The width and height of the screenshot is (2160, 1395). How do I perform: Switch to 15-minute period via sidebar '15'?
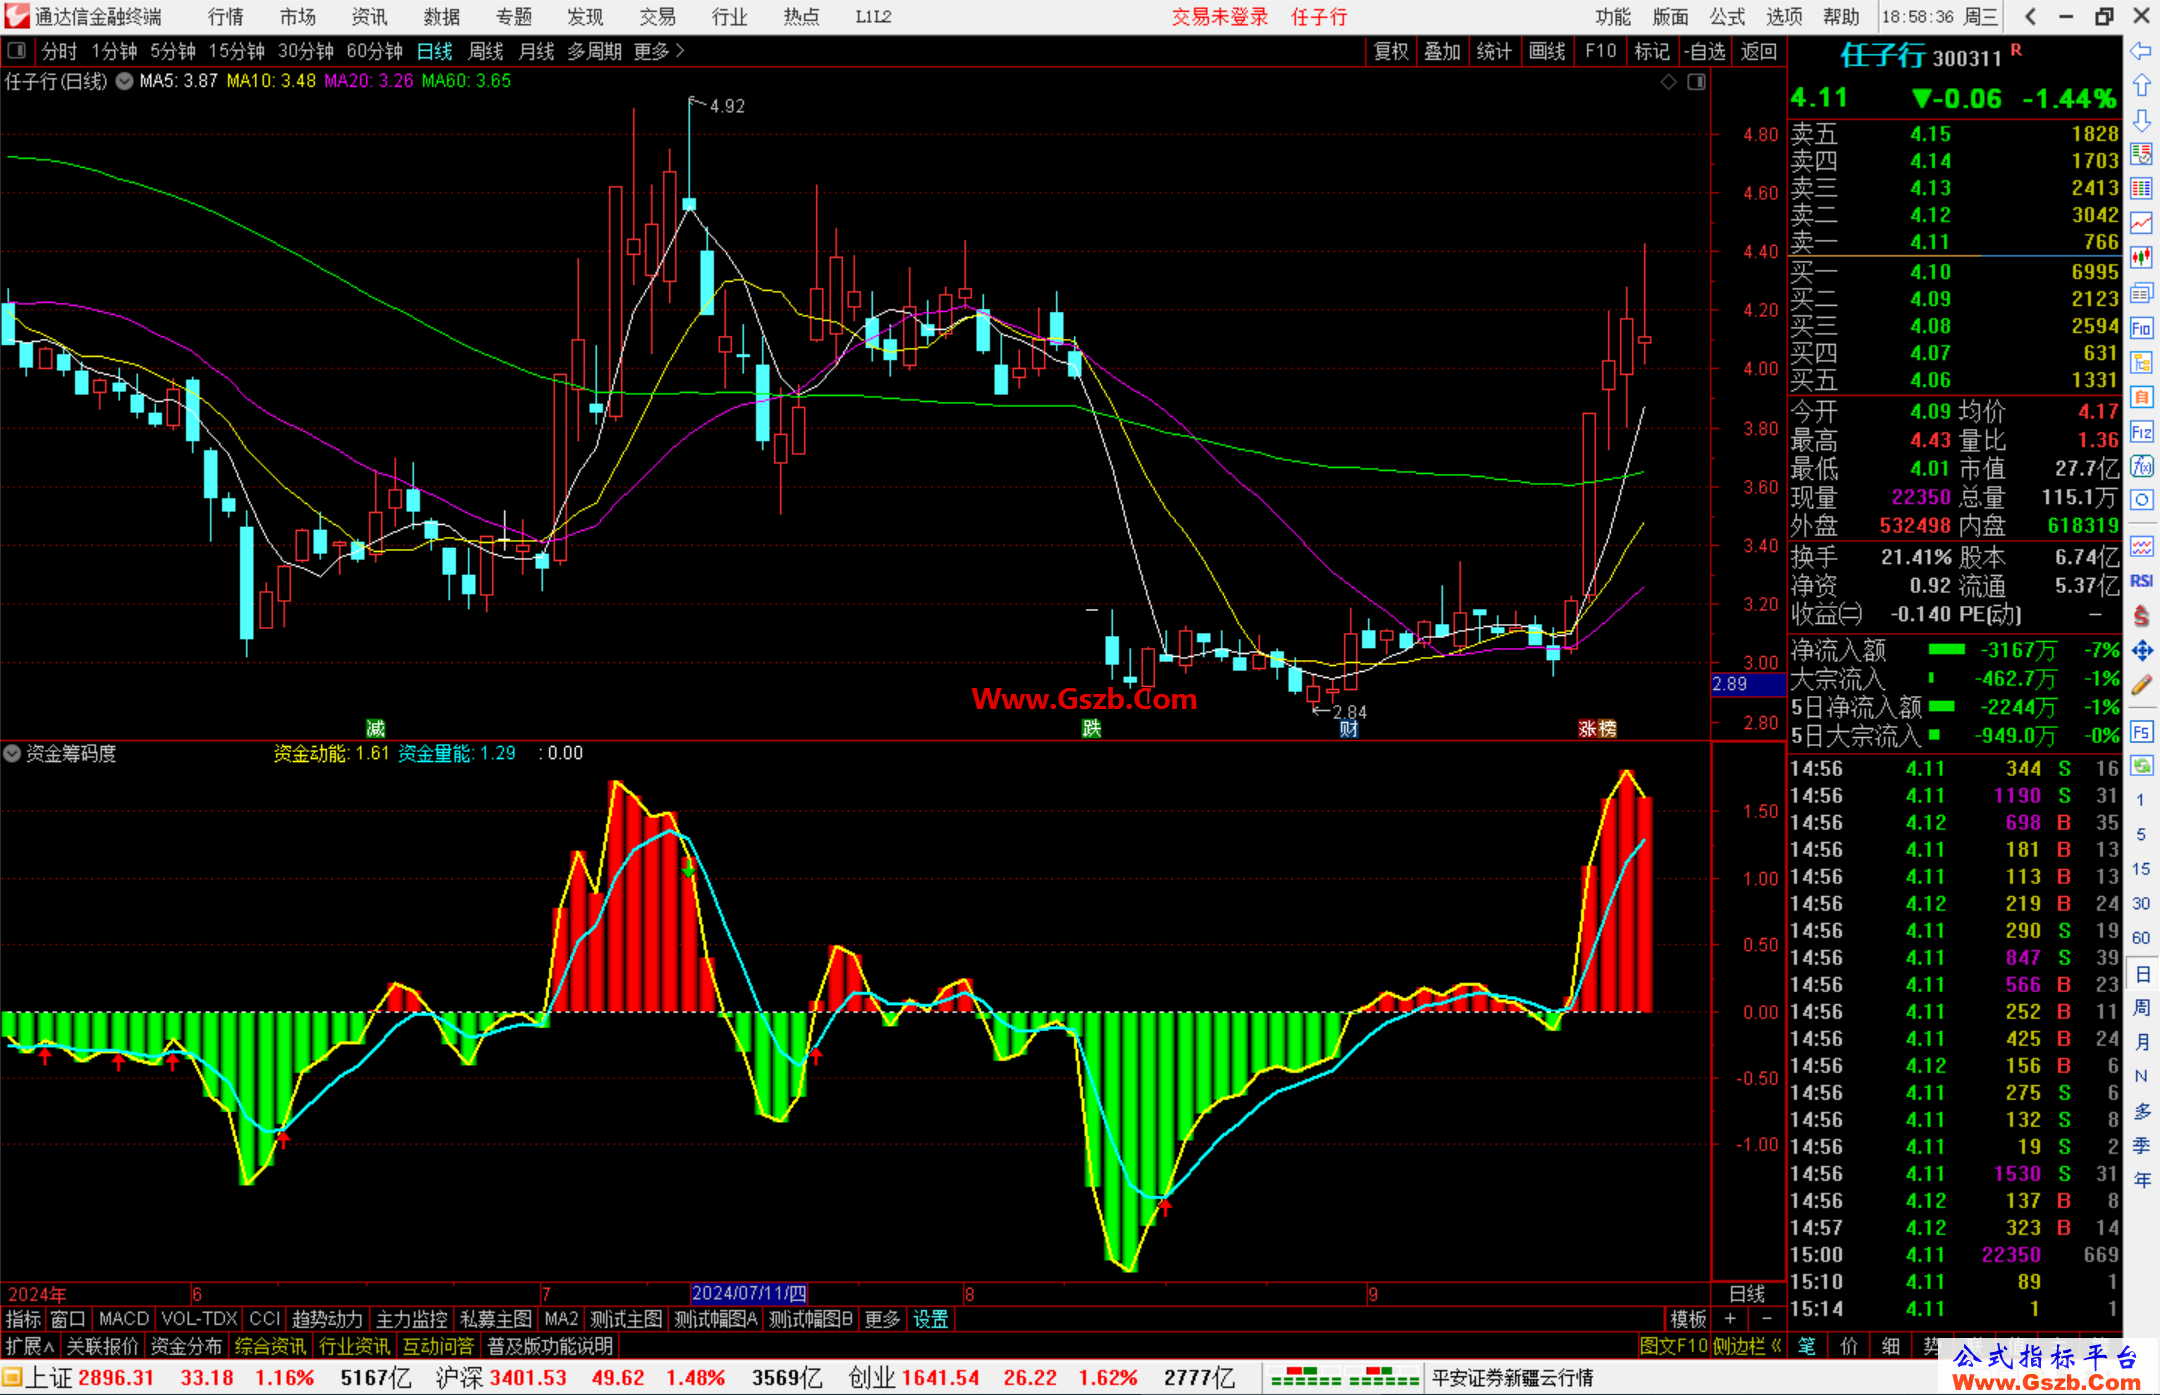[x=2140, y=869]
